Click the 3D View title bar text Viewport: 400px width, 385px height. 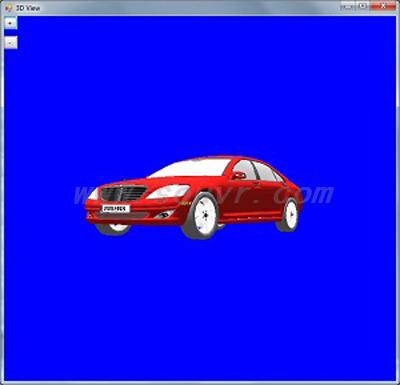[28, 8]
